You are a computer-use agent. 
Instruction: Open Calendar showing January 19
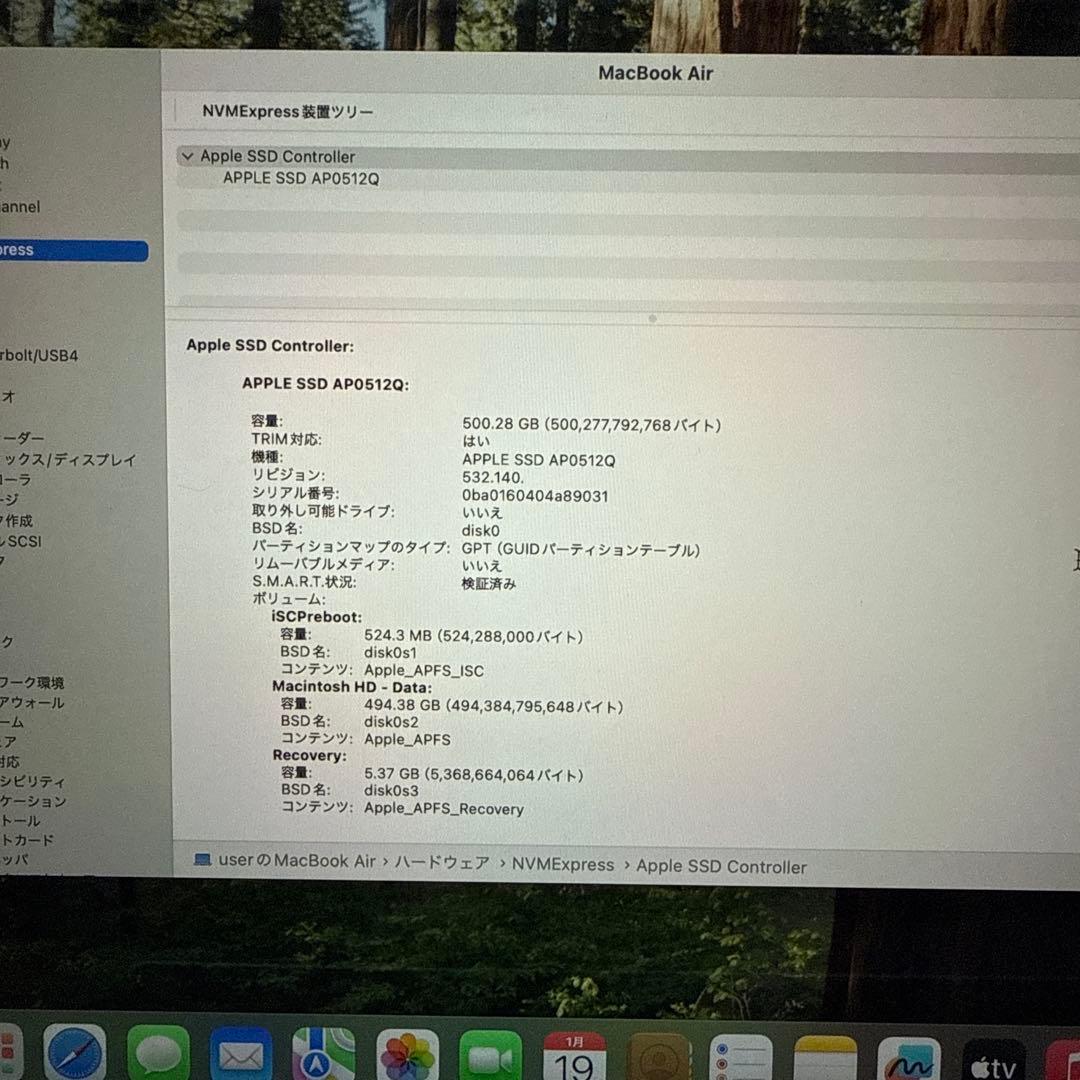574,1052
